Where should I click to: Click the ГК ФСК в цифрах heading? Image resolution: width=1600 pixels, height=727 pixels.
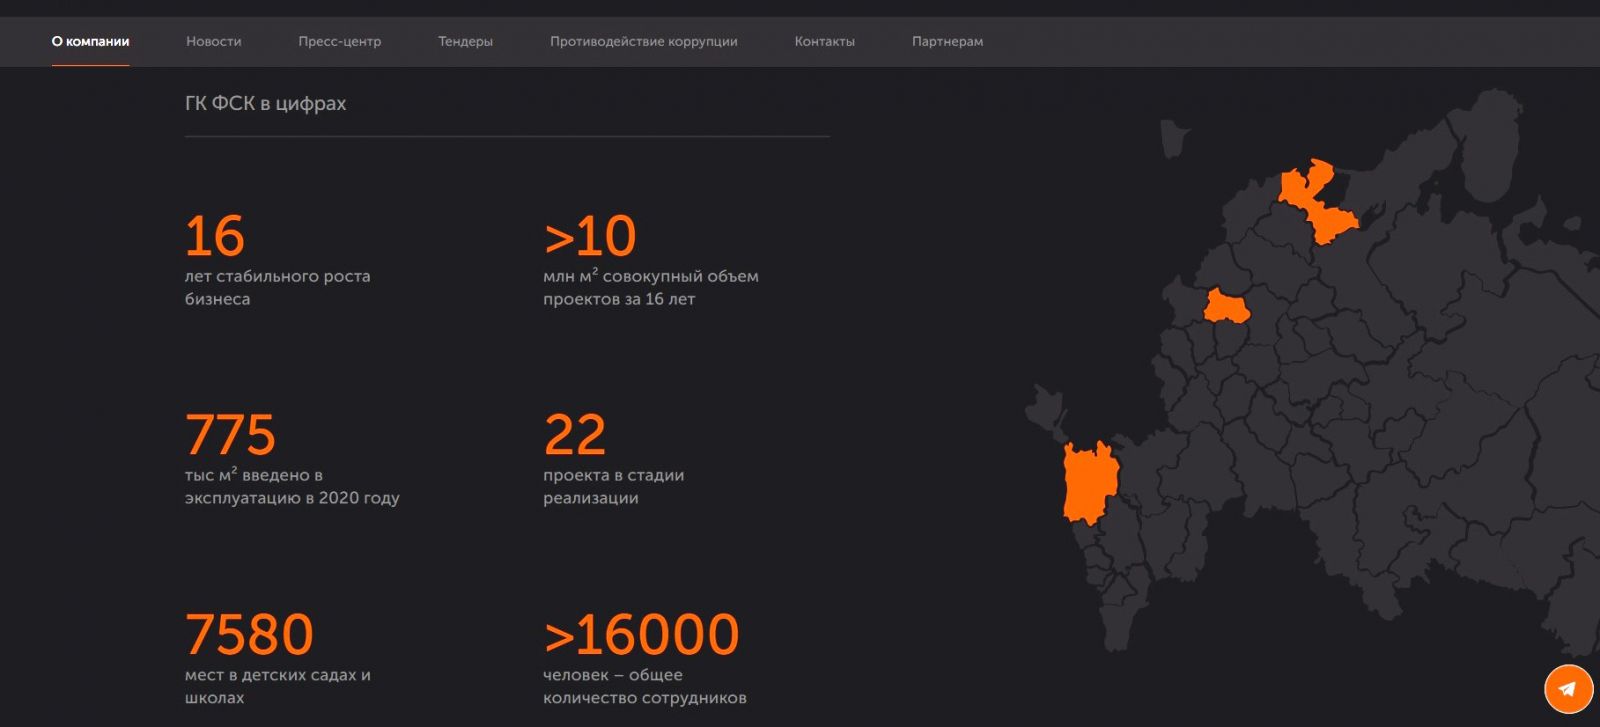pyautogui.click(x=265, y=103)
